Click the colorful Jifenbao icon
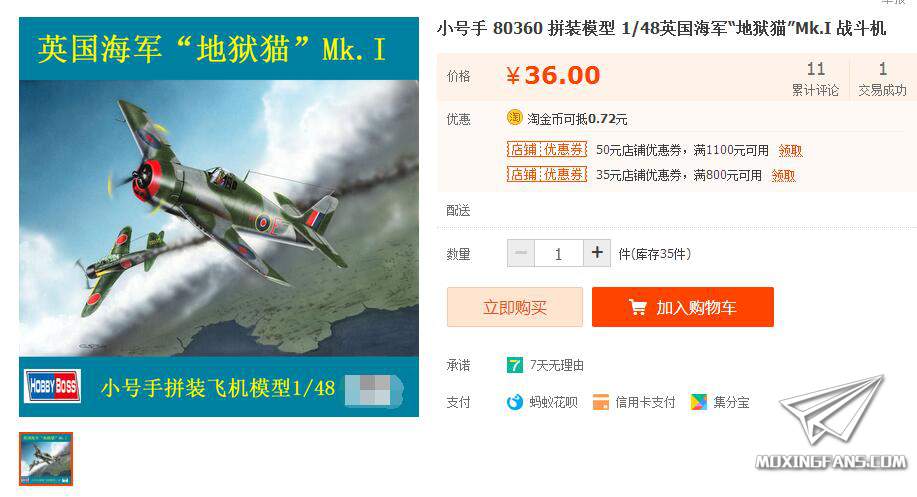This screenshot has width=917, height=497. (698, 402)
